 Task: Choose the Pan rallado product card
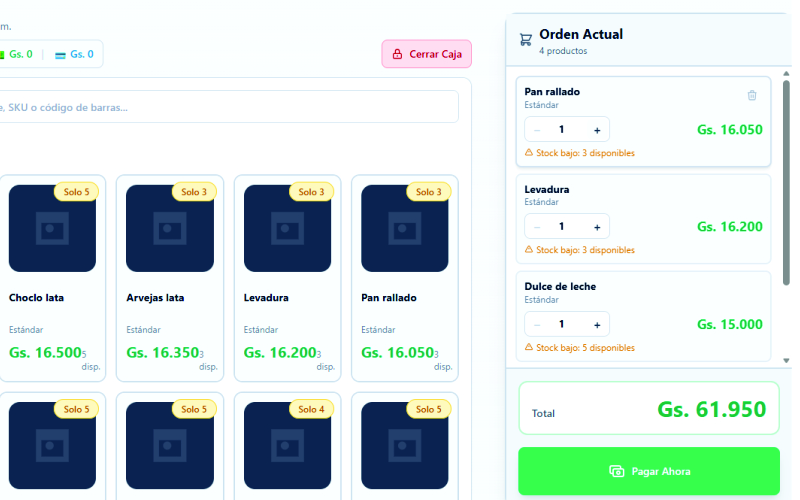[405, 278]
